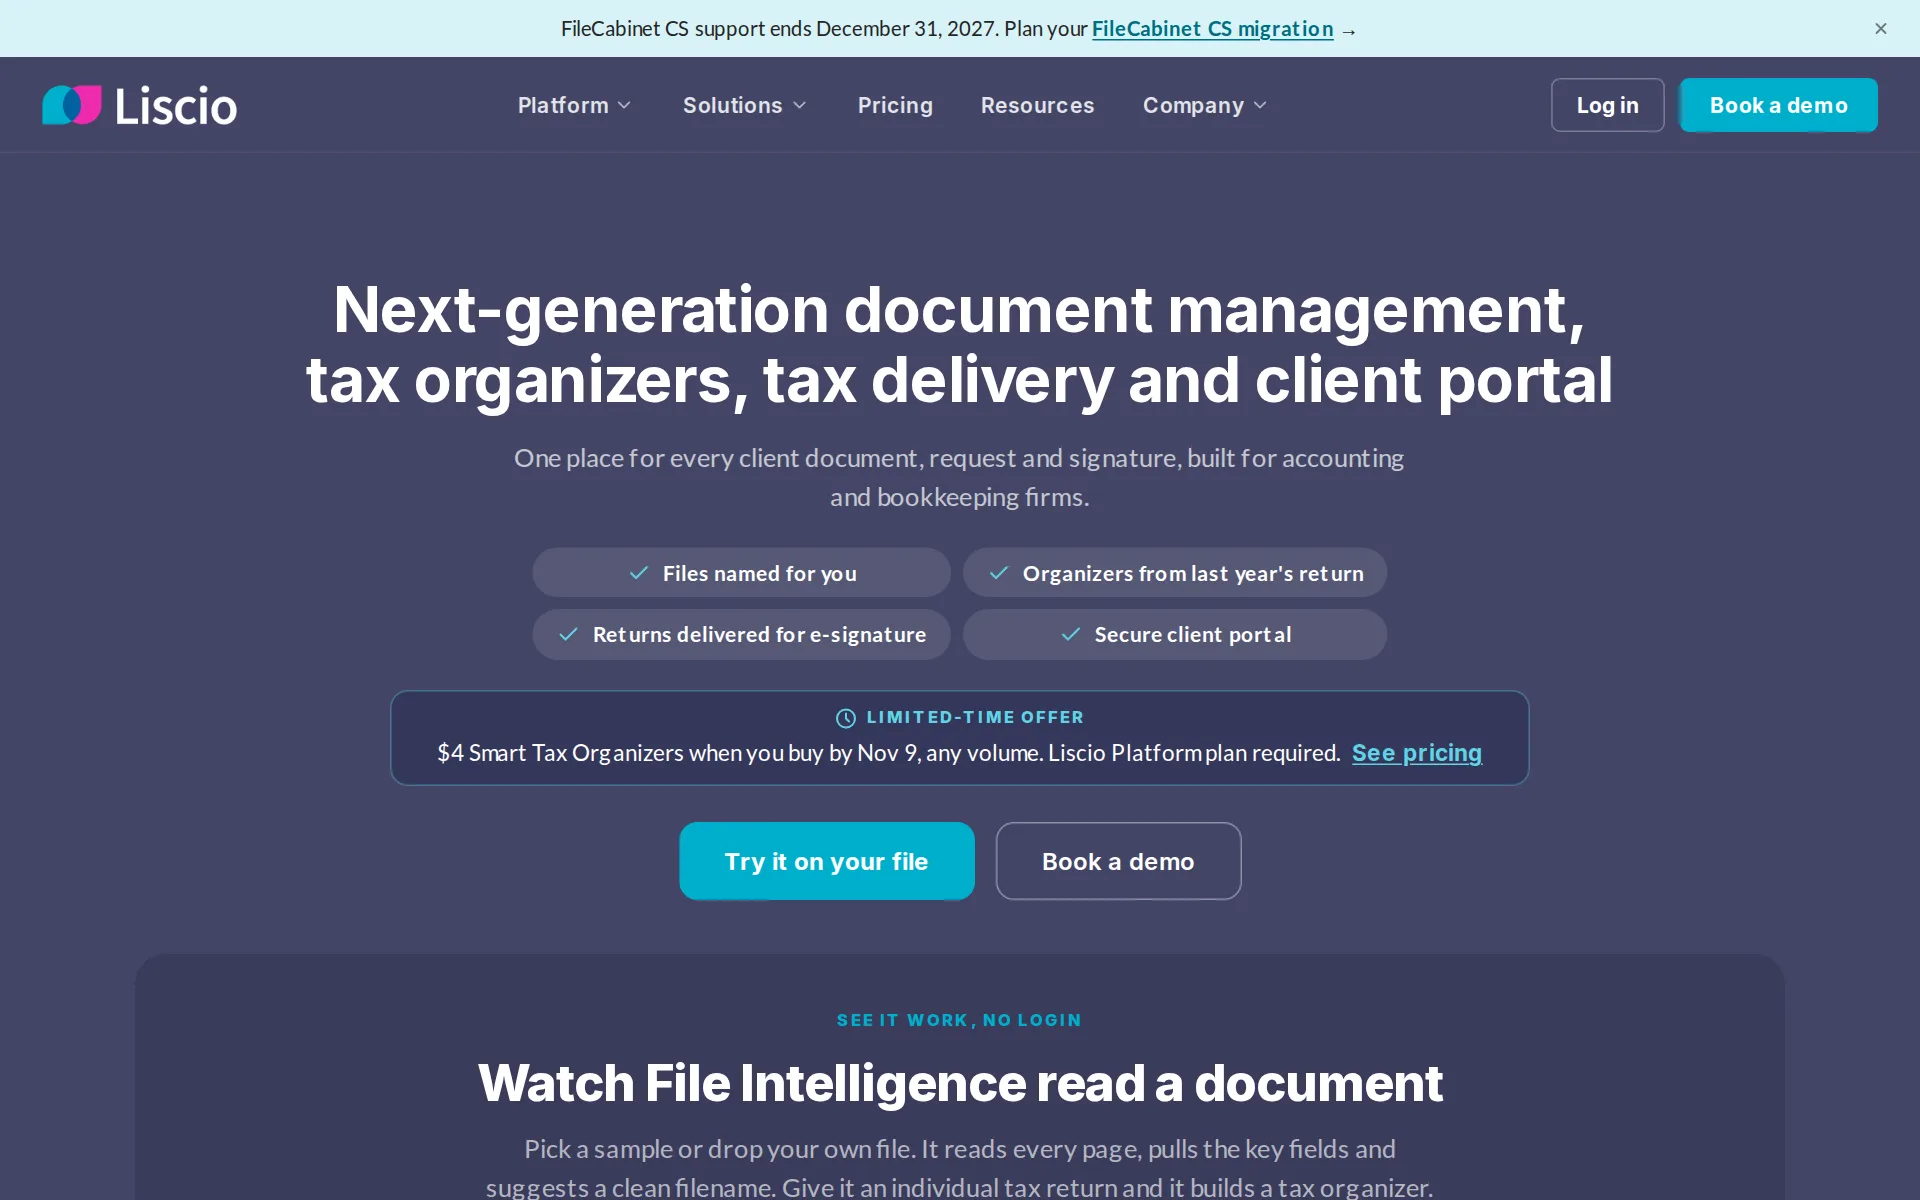Click the SEE IT WORK, NO LOGIN label
Screen dimensions: 1920x1200
tap(959, 1020)
